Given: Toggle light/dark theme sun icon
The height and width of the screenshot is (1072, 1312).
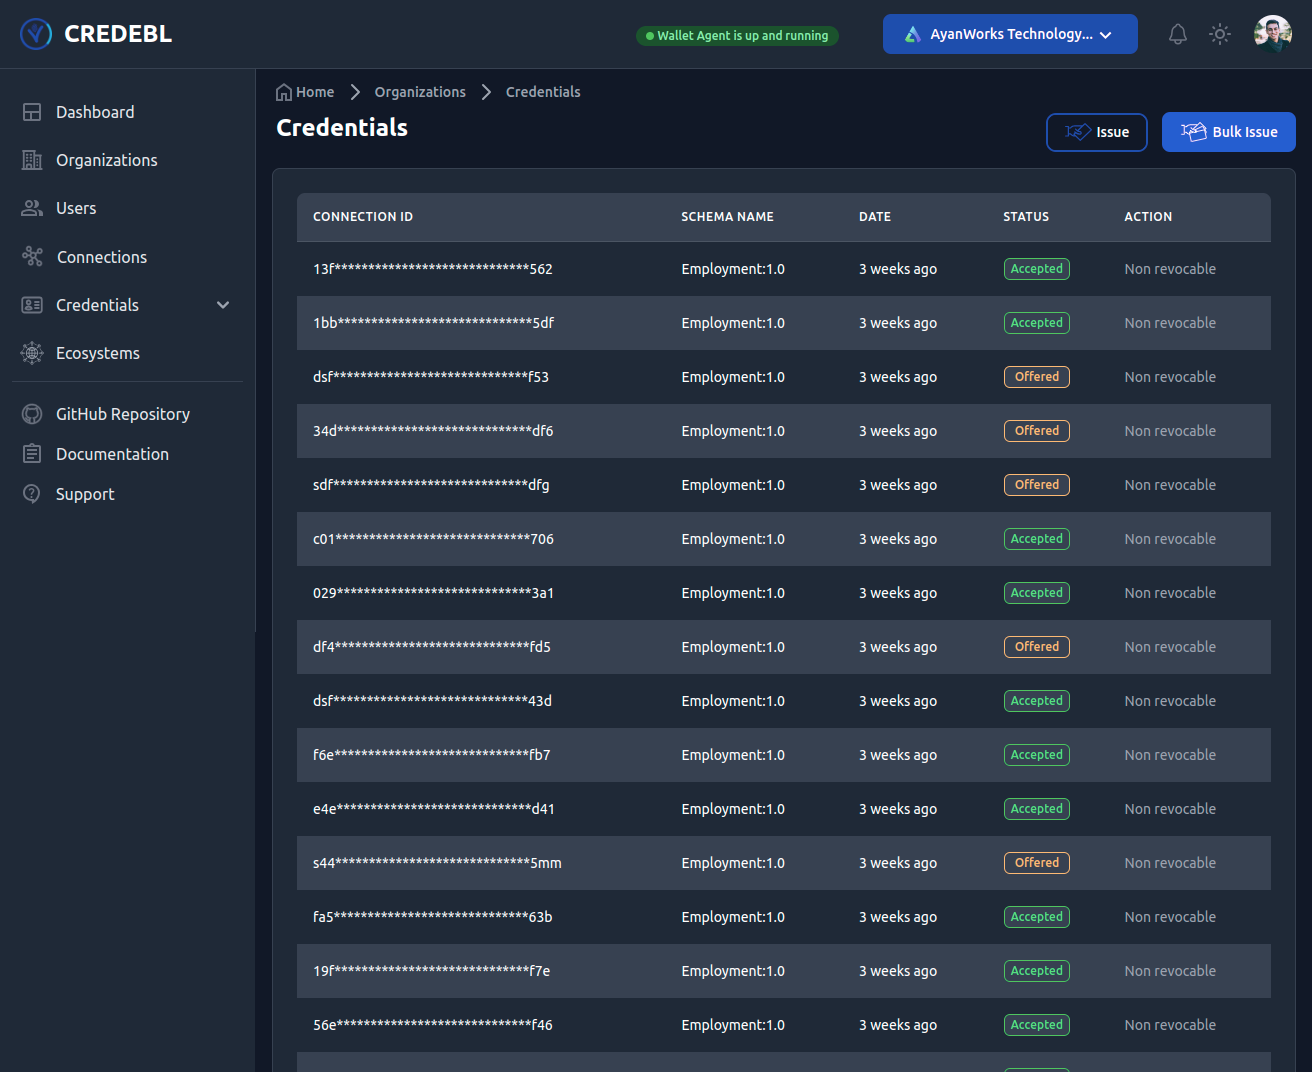Looking at the screenshot, I should pos(1220,34).
